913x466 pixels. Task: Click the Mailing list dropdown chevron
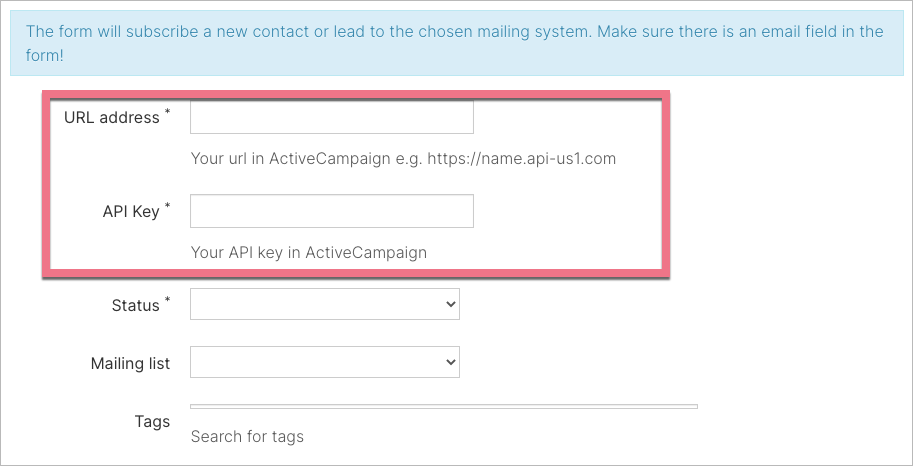(450, 362)
